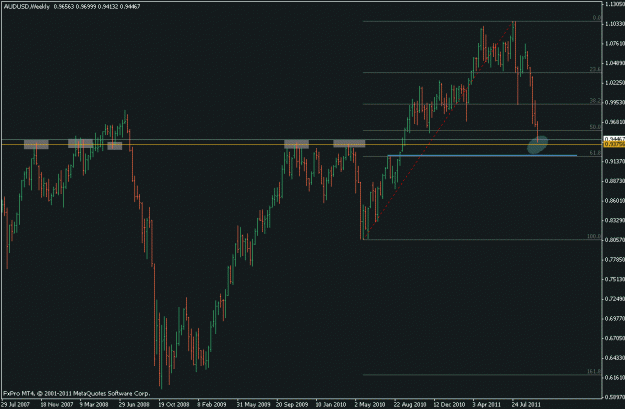This screenshot has height=409, width=625.
Task: Click the 61.8 Fibonacci level label
Action: (595, 153)
